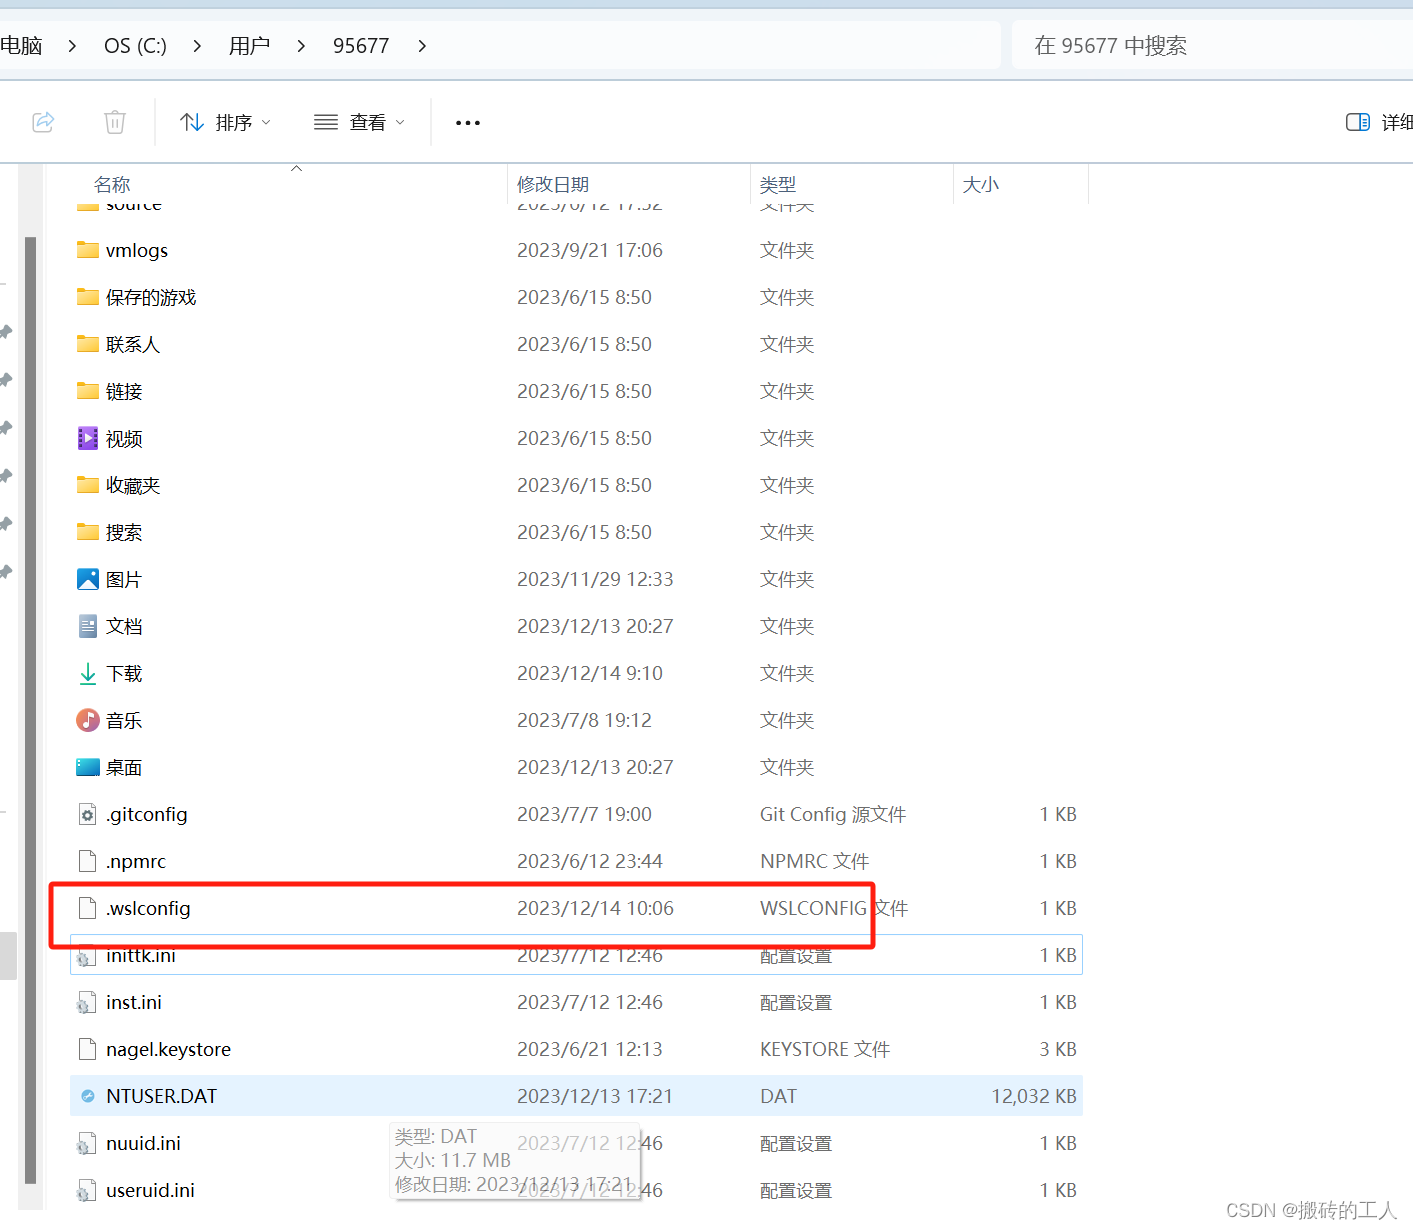Sort by the 名称 column header
This screenshot has width=1413, height=1230.
(112, 184)
